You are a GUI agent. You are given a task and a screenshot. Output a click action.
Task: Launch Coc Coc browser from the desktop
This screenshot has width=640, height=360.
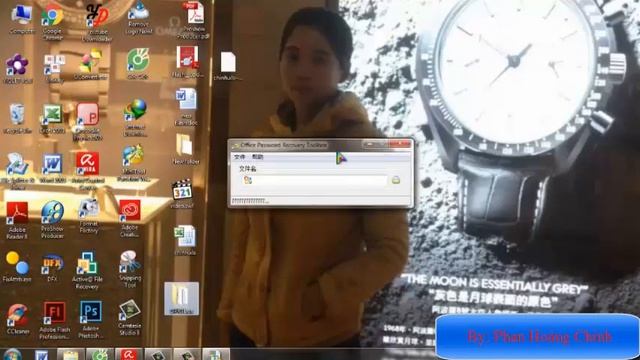tap(138, 64)
